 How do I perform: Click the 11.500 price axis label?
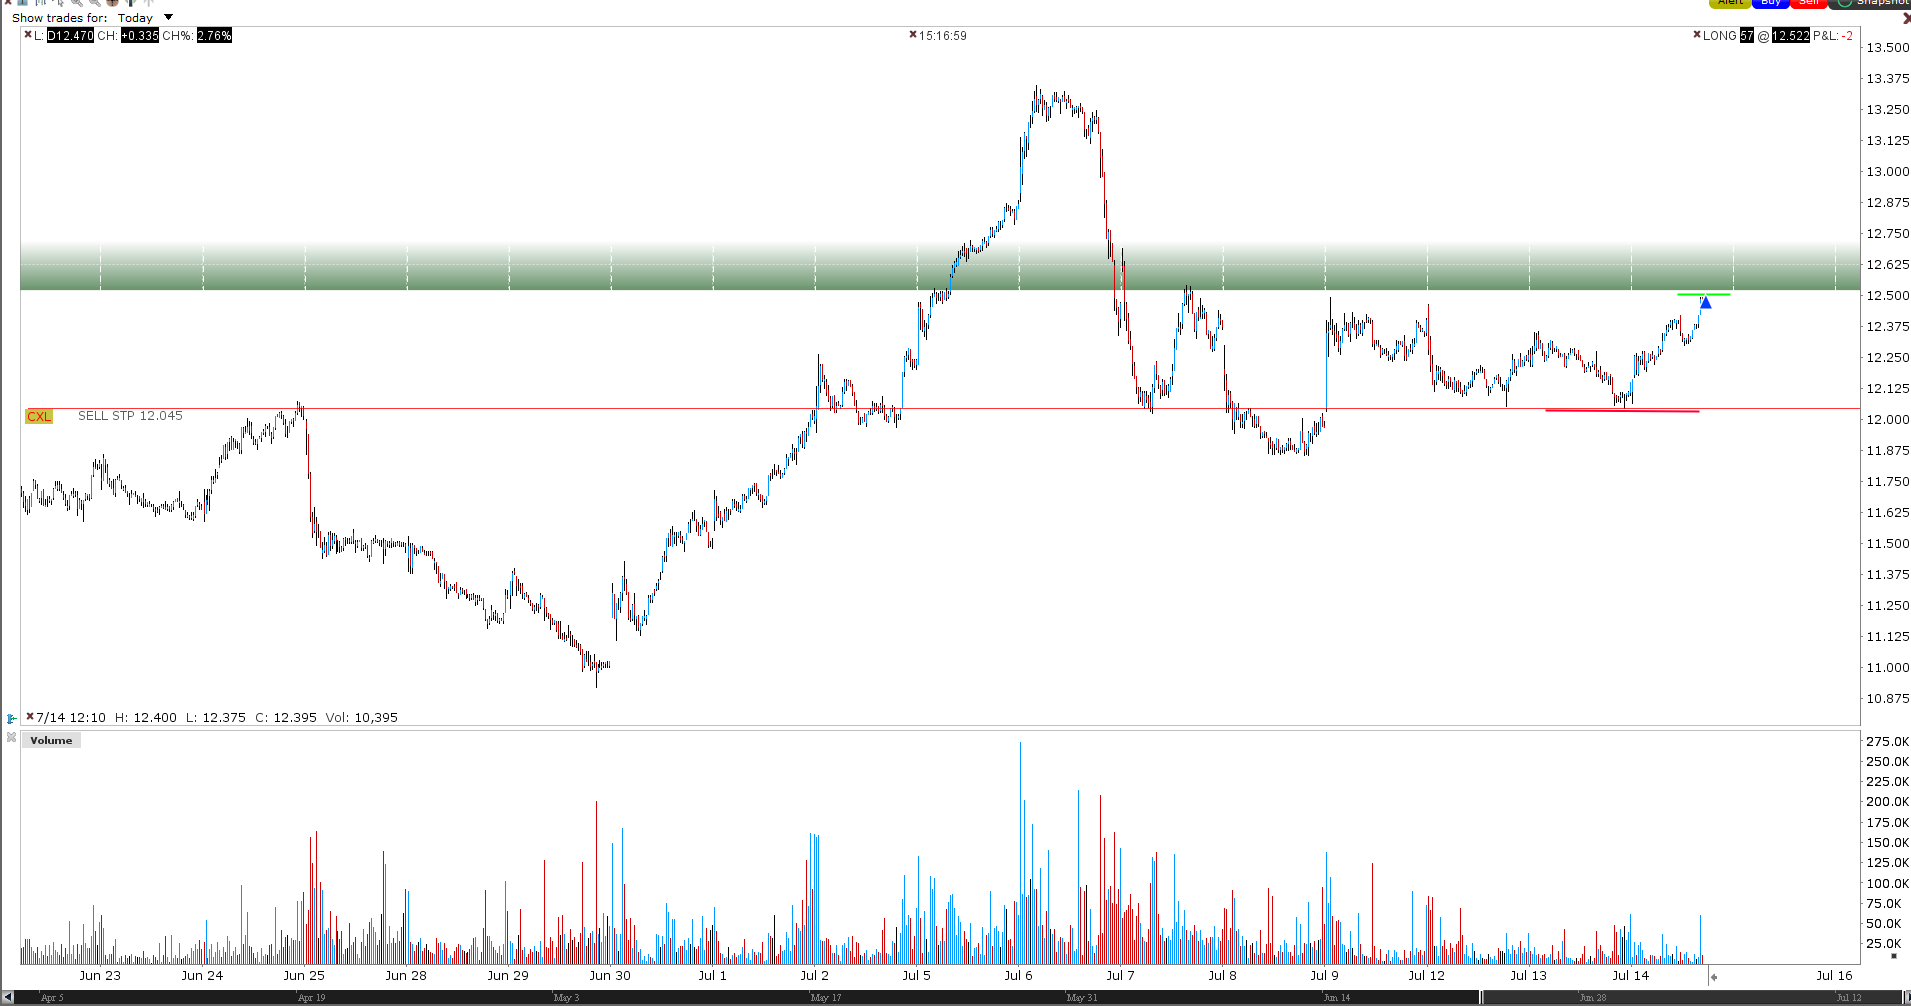click(1888, 543)
